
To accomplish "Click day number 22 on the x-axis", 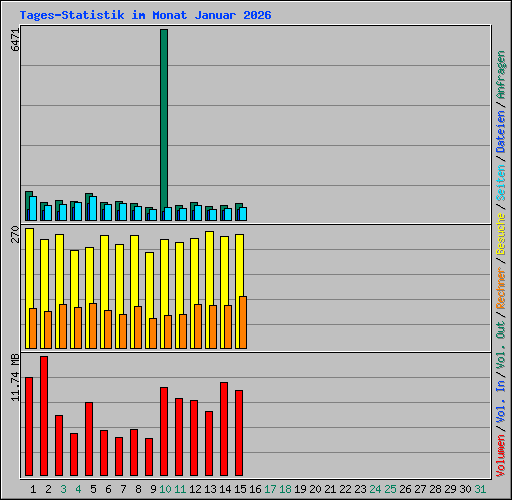I will point(345,489).
